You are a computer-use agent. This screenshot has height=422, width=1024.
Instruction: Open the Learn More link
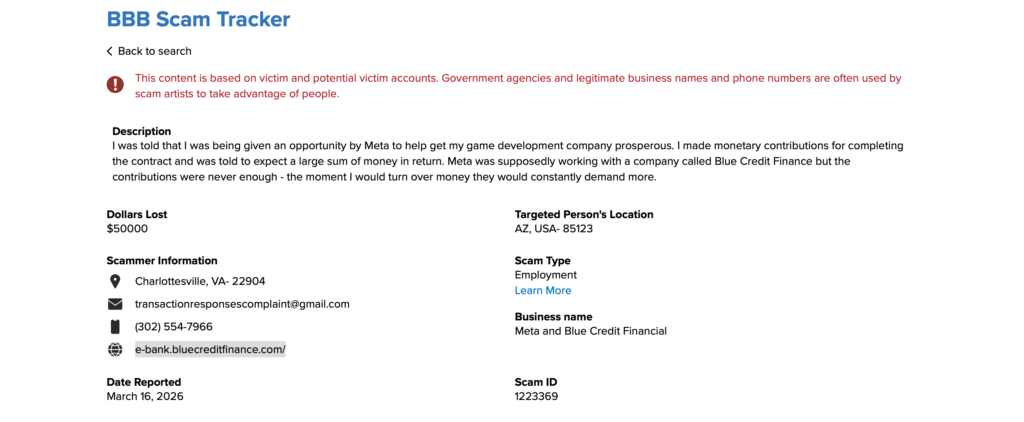coord(543,291)
